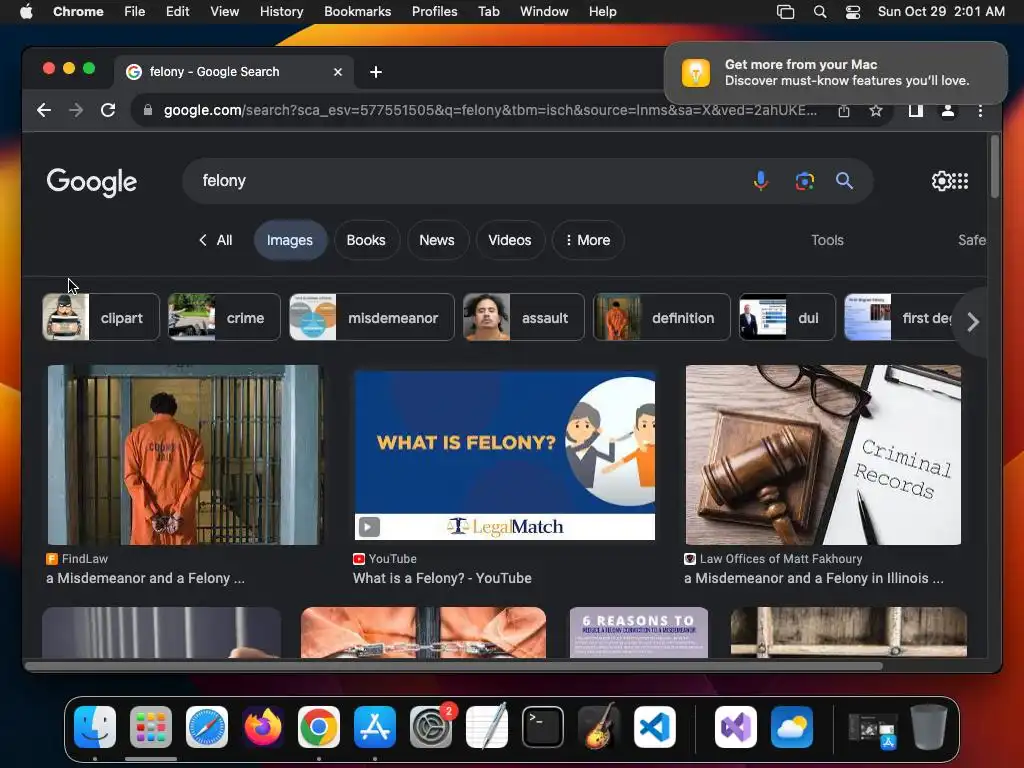This screenshot has height=768, width=1024.
Task: Open the Chrome profile icon
Action: click(948, 111)
